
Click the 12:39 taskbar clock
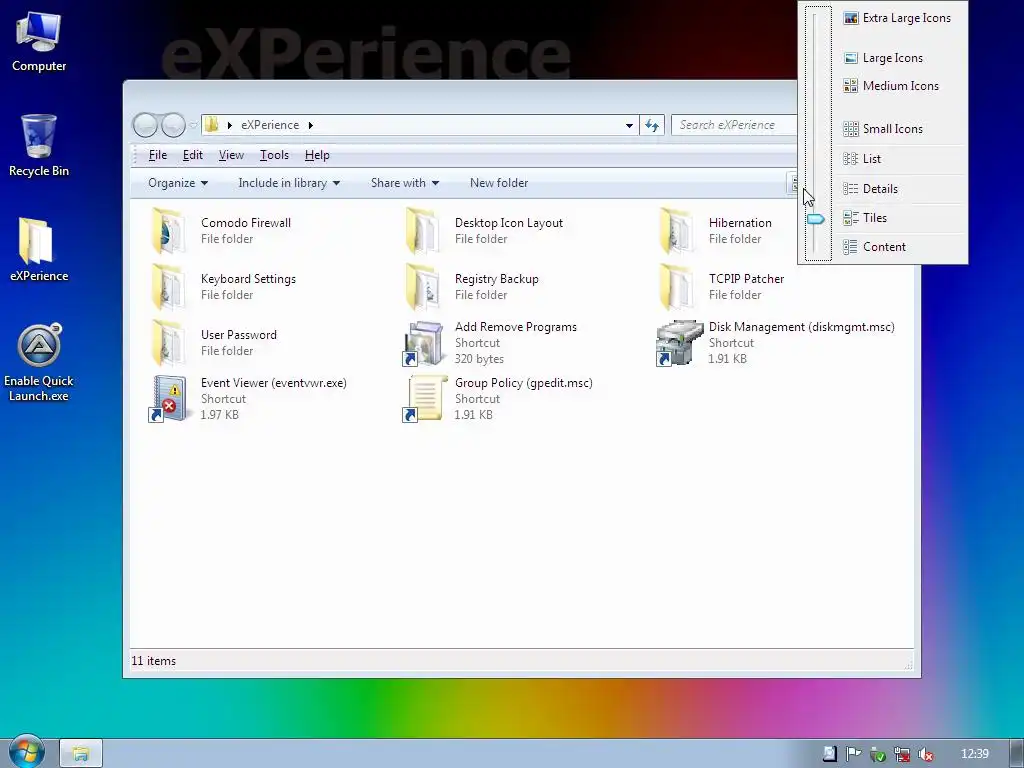click(x=974, y=754)
